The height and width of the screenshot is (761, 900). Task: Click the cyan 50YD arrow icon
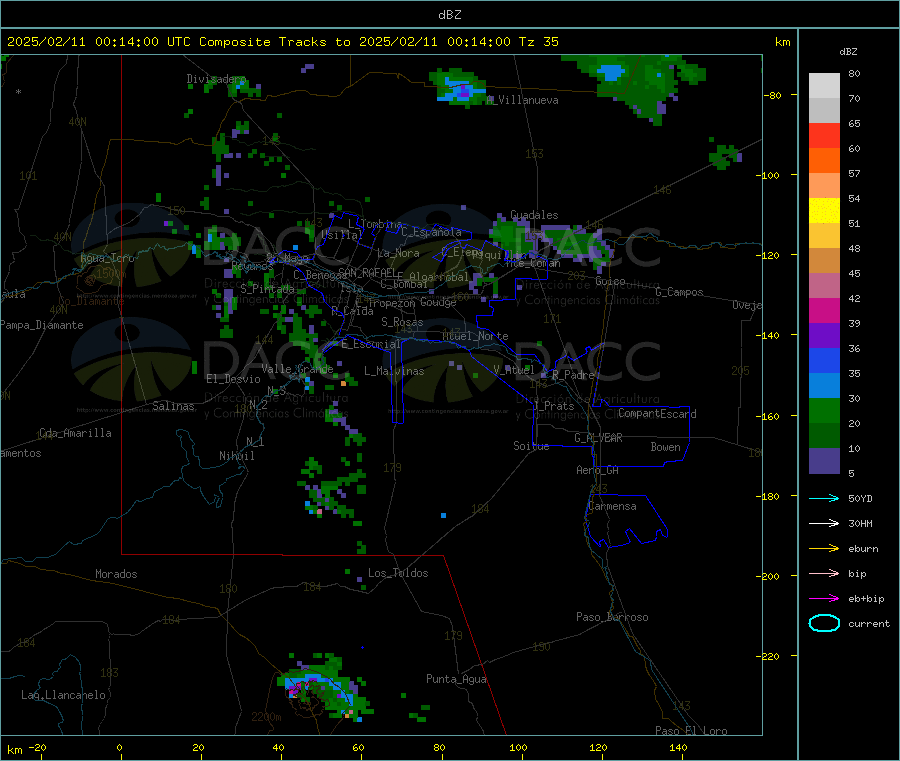click(x=824, y=498)
